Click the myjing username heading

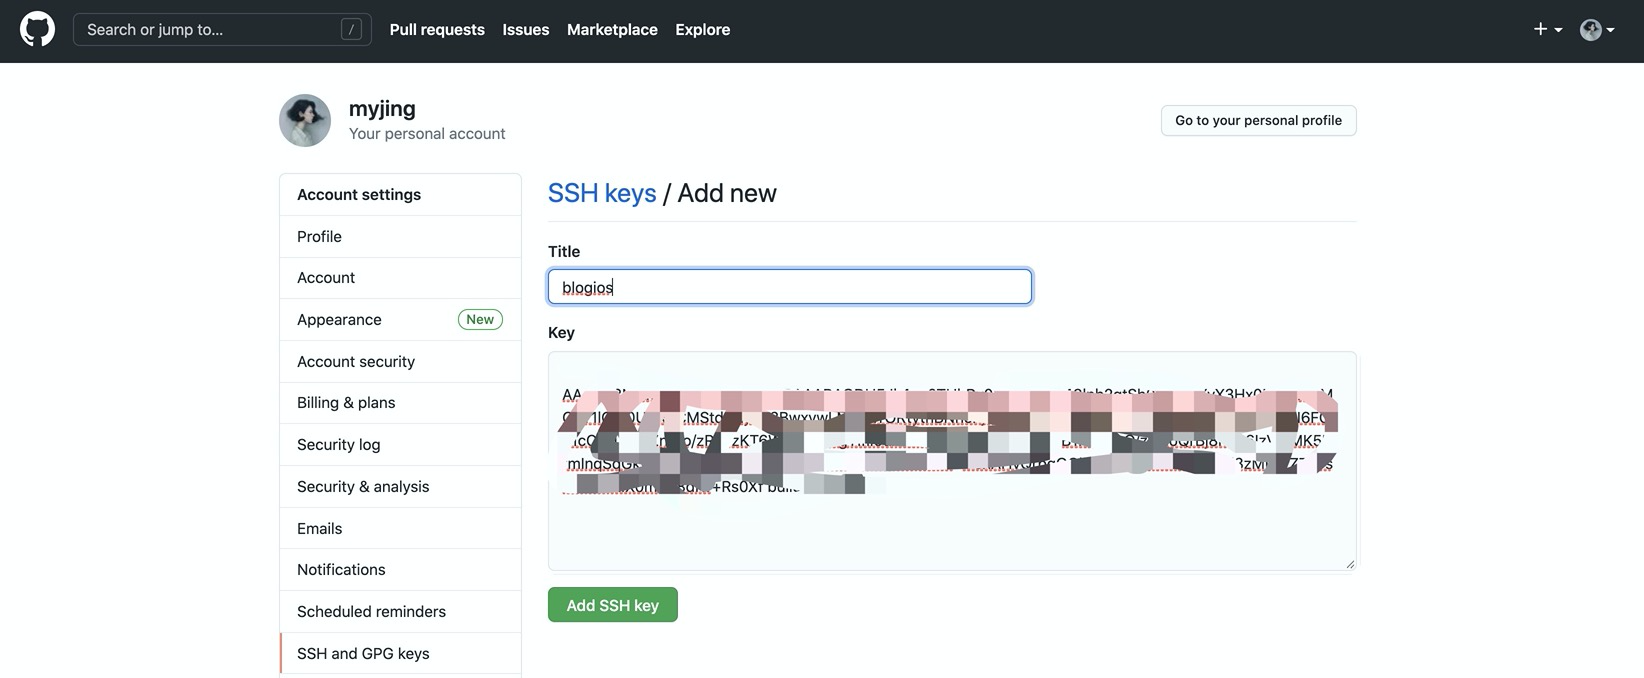tap(382, 108)
